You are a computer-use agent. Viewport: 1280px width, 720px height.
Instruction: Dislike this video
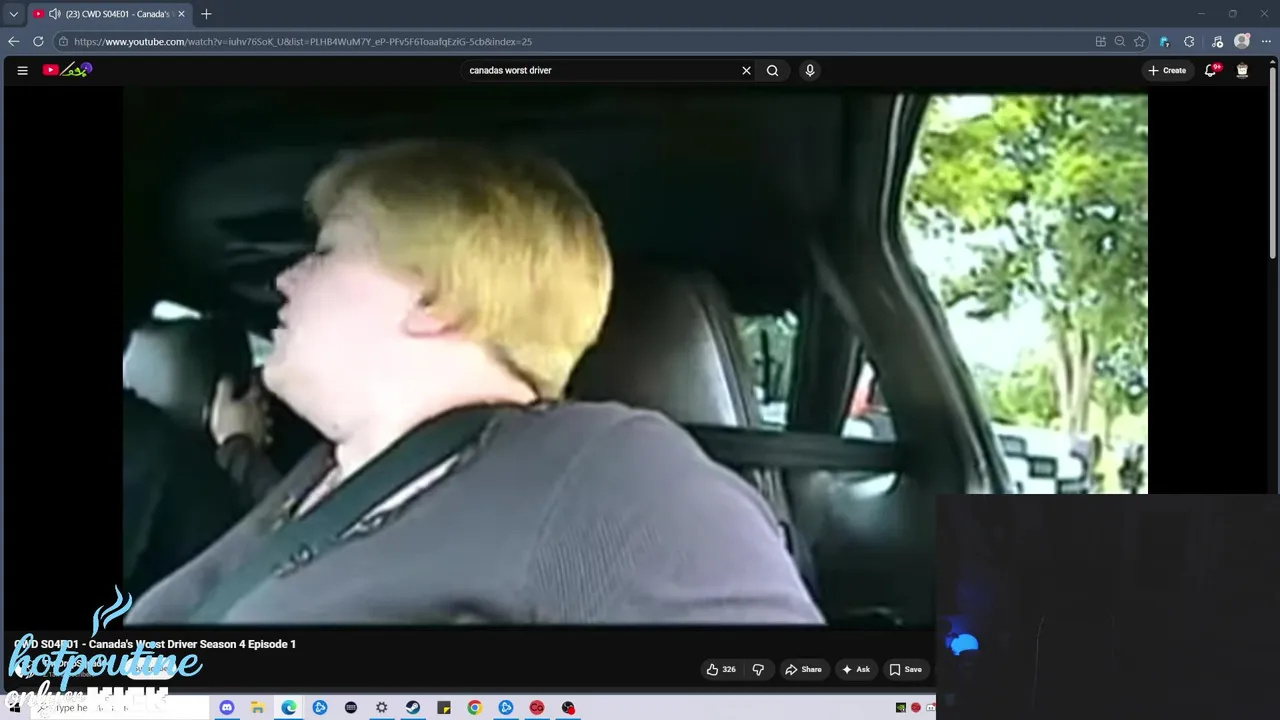(758, 669)
